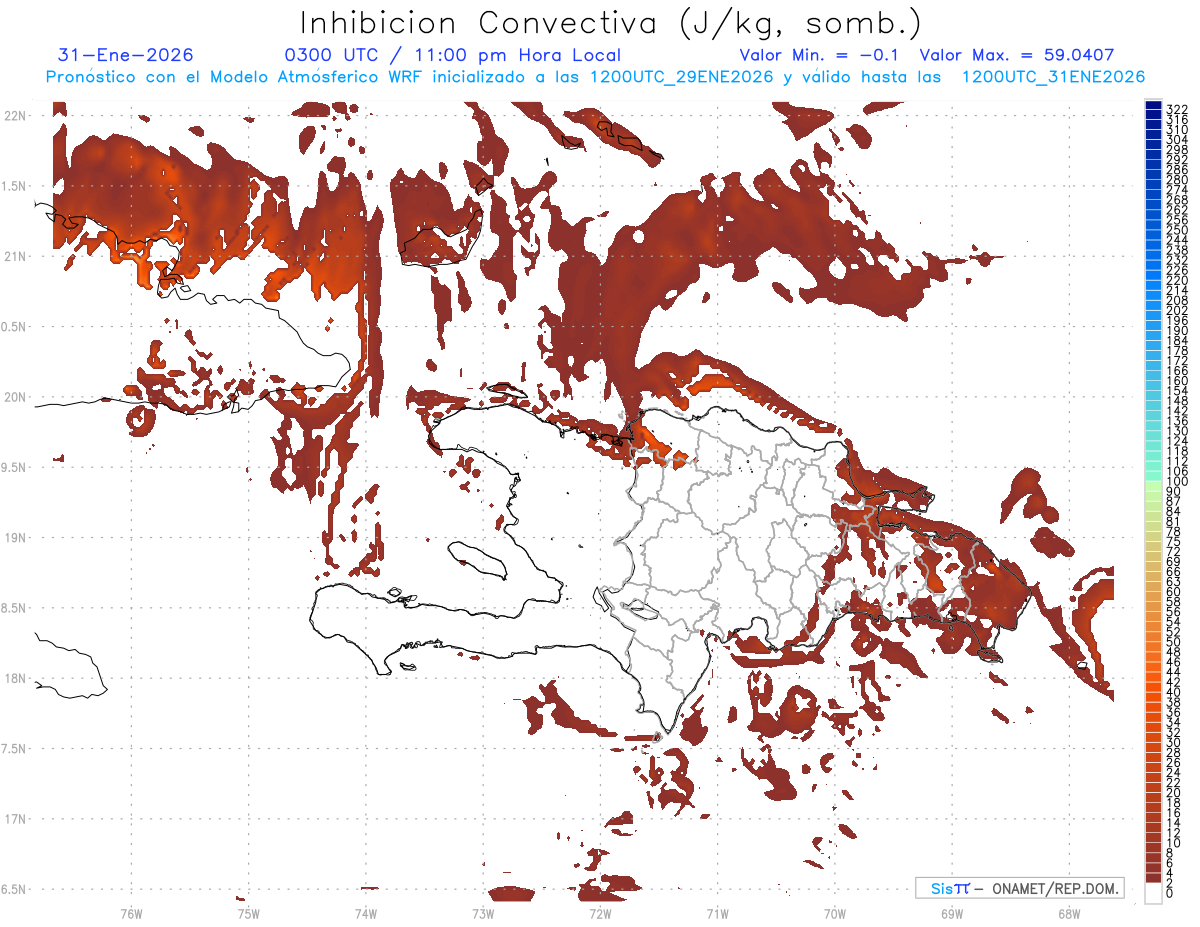
Task: Click the '17N' latitude label
Action: pos(14,819)
